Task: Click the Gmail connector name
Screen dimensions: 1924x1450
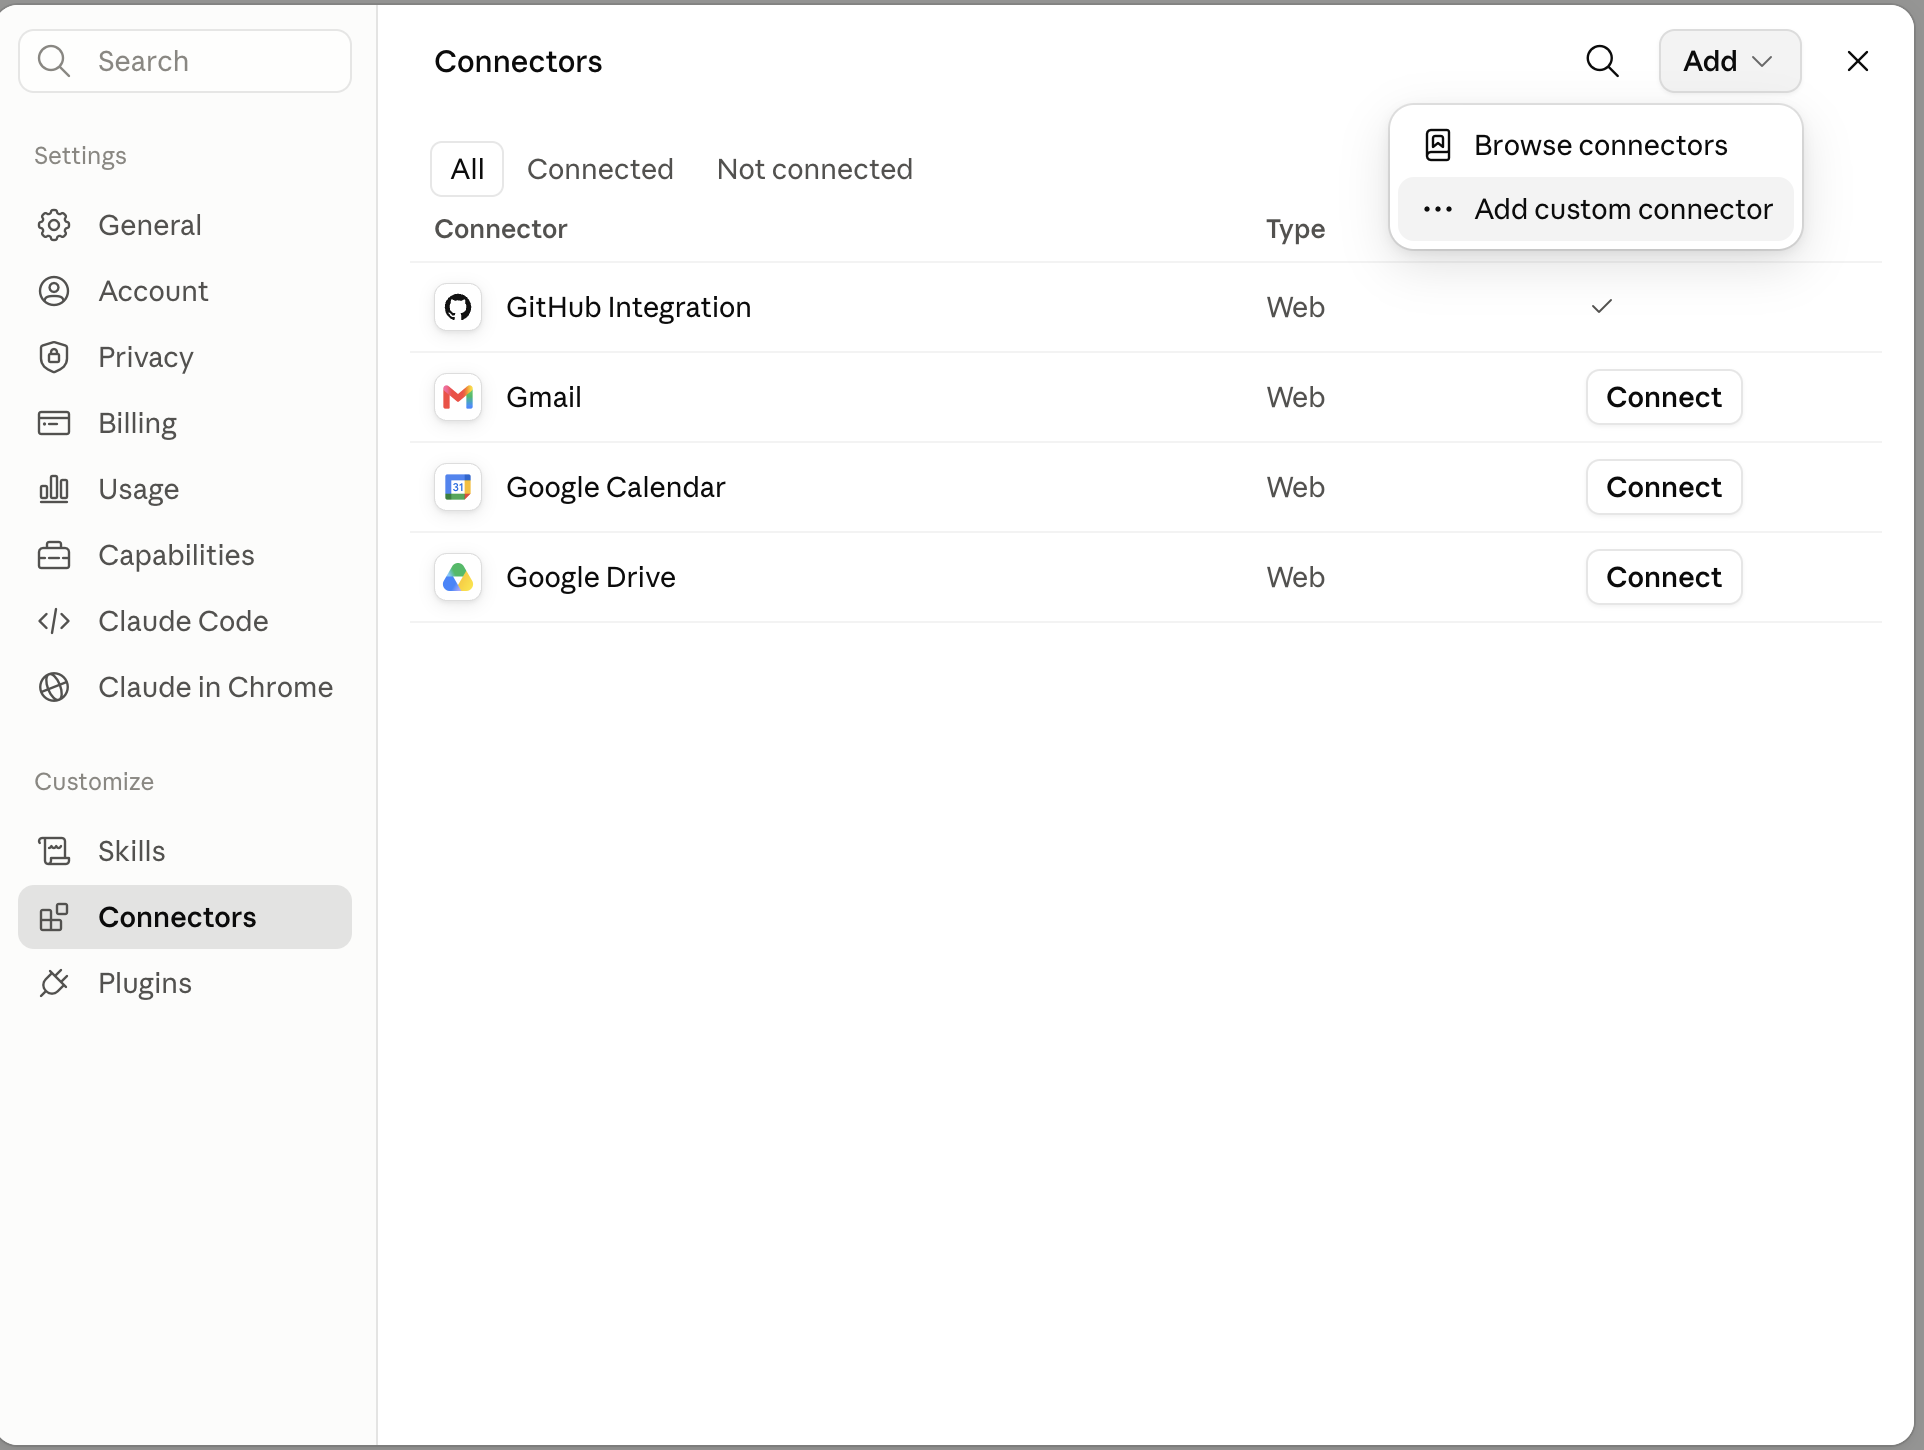Action: [544, 397]
